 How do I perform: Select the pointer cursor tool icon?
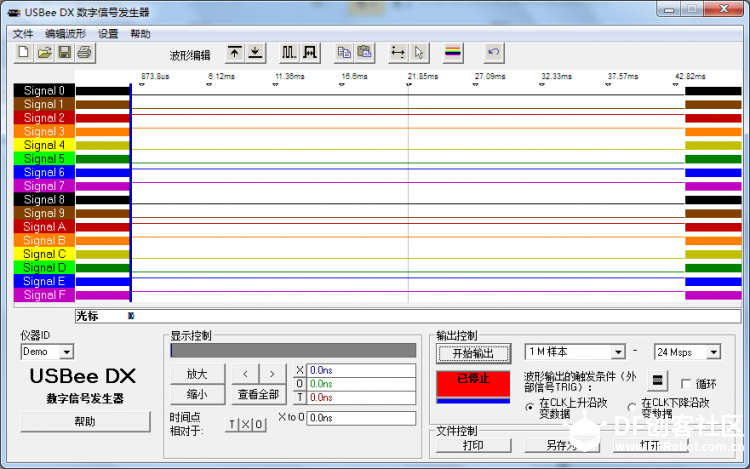click(419, 53)
